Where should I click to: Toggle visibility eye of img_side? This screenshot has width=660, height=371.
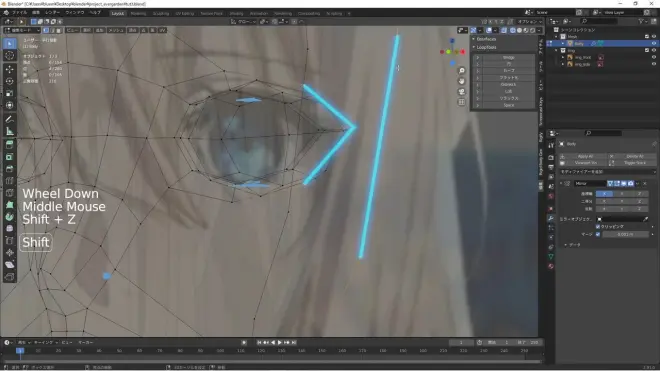coord(654,64)
